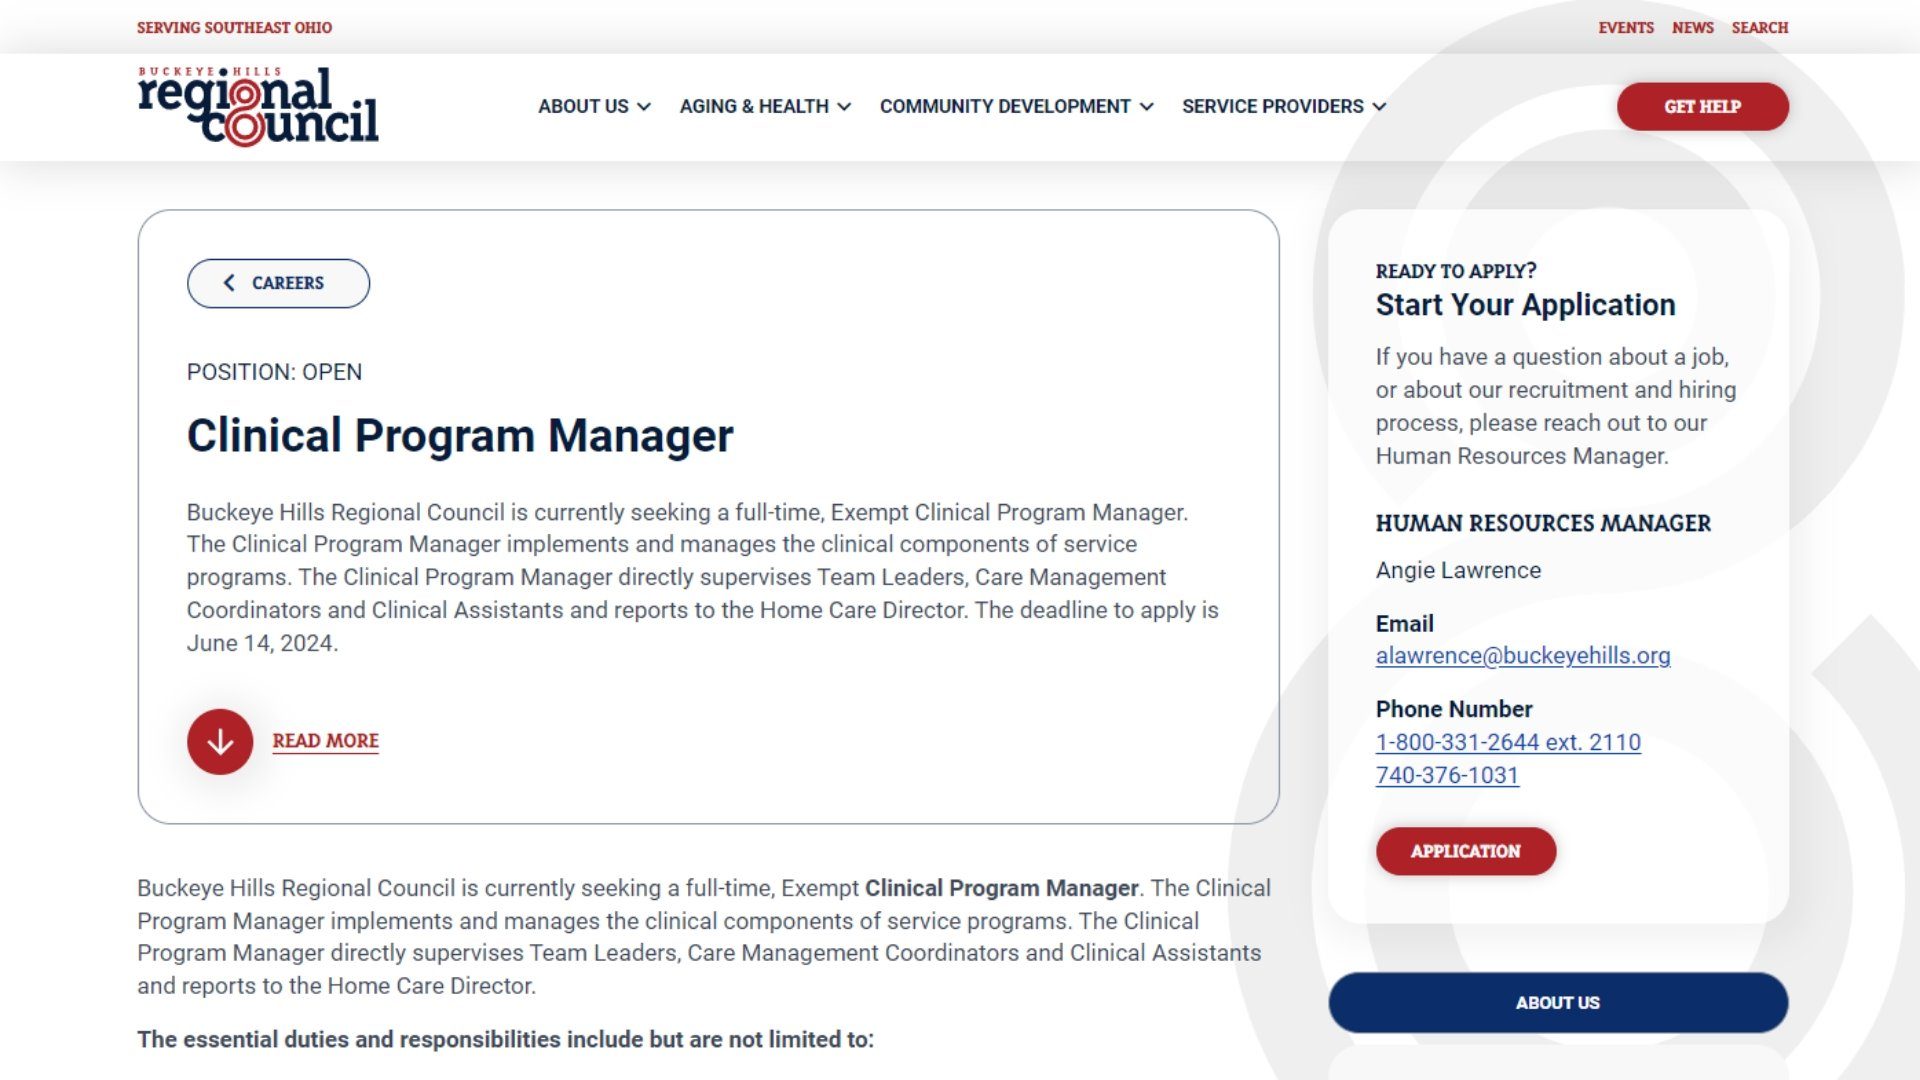Click the APPLICATION red button icon

tap(1465, 851)
